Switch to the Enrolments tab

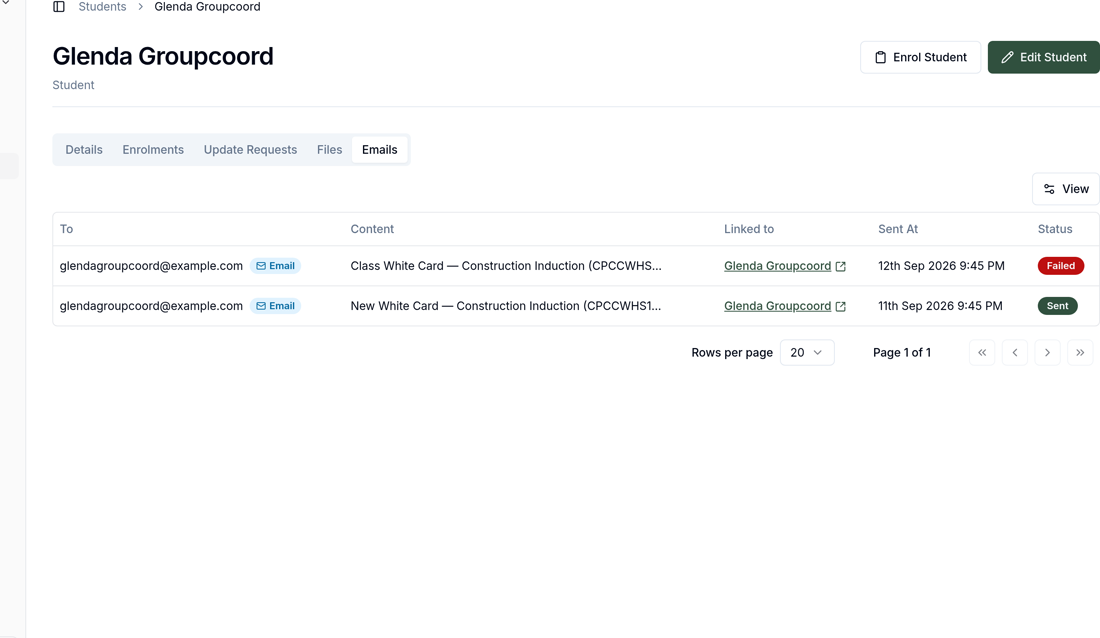click(153, 149)
